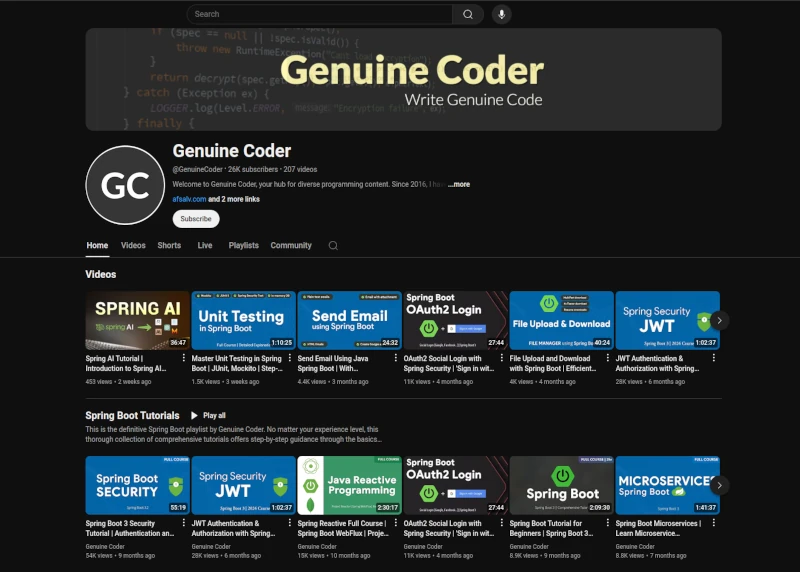
Task: Open Spring Reactive Full Course title link
Action: tap(343, 528)
